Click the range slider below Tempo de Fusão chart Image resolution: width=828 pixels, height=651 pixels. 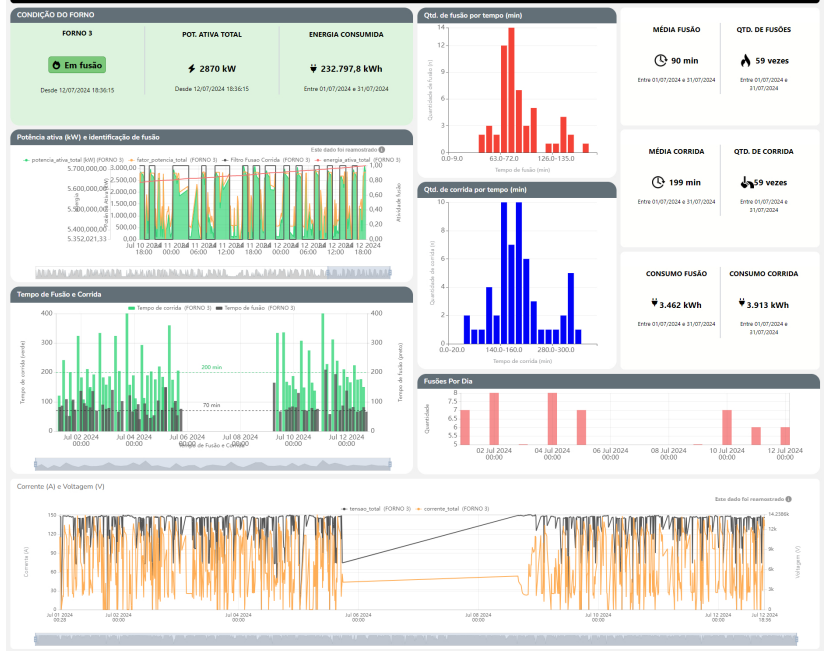click(x=213, y=464)
